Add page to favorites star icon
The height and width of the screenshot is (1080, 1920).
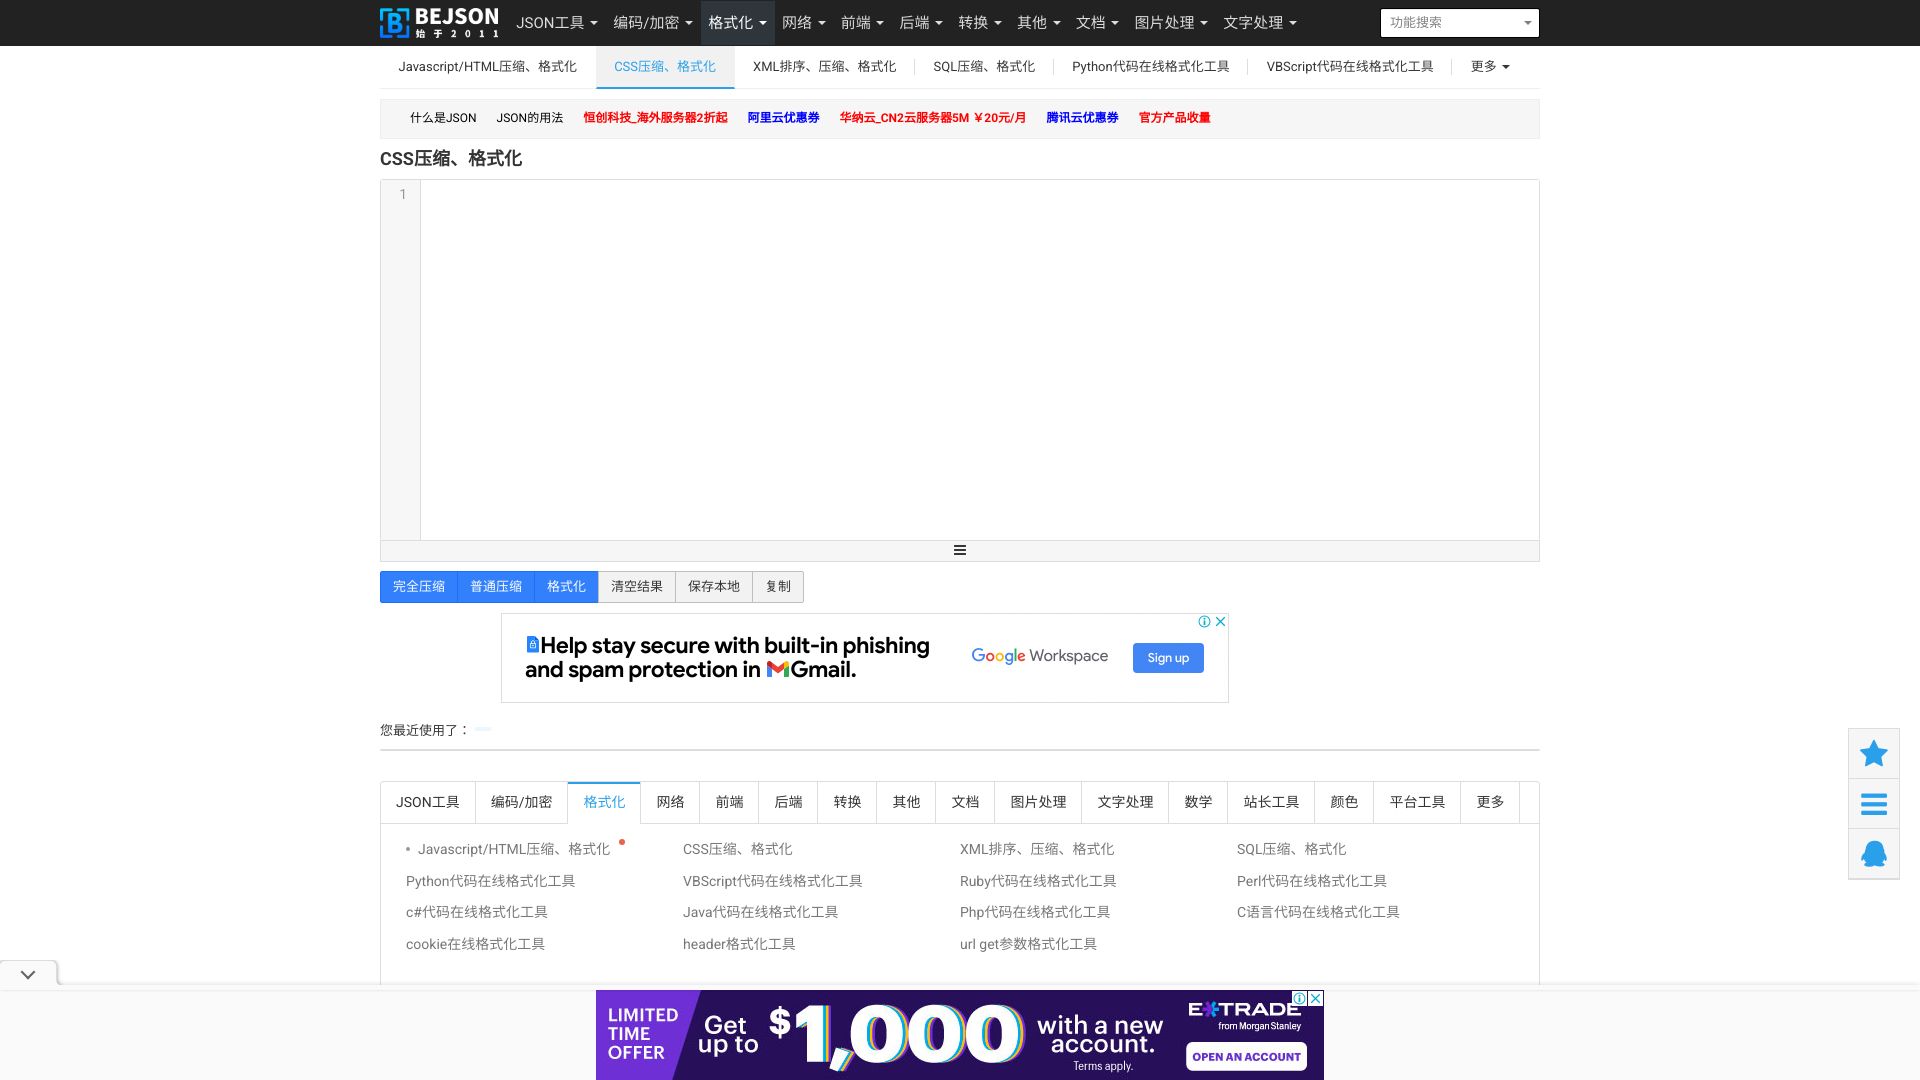1873,753
